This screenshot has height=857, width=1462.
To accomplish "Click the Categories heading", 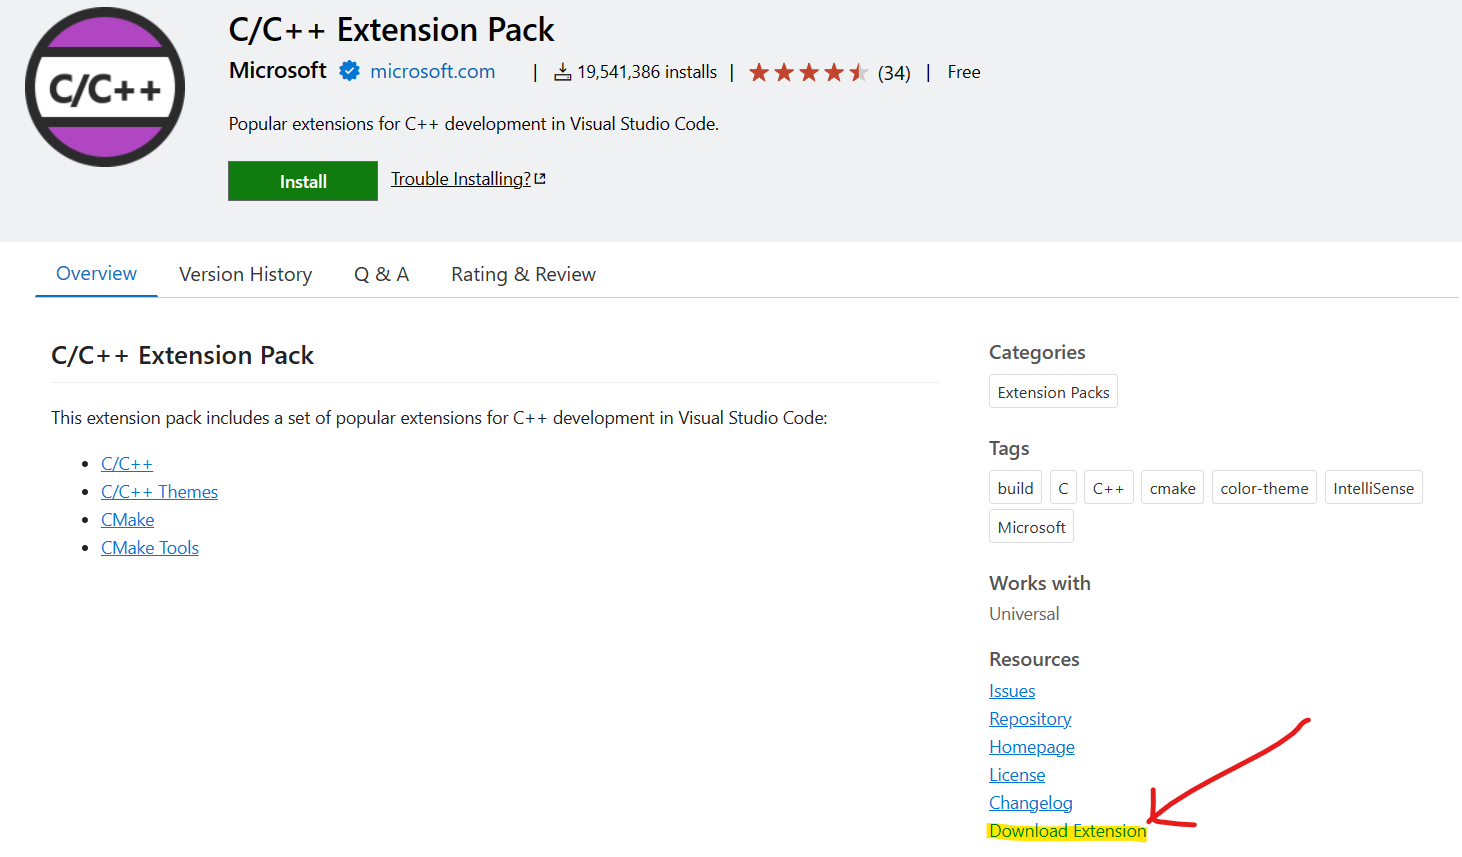I will 1037,352.
